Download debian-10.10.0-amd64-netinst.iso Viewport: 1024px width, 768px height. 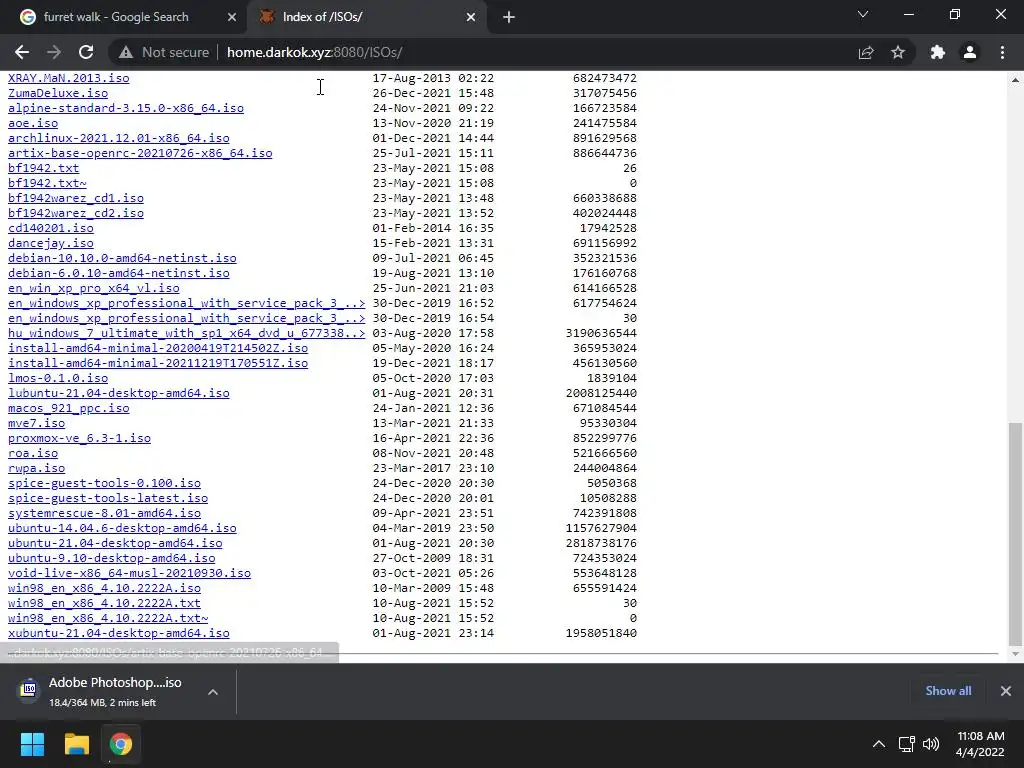tap(122, 258)
